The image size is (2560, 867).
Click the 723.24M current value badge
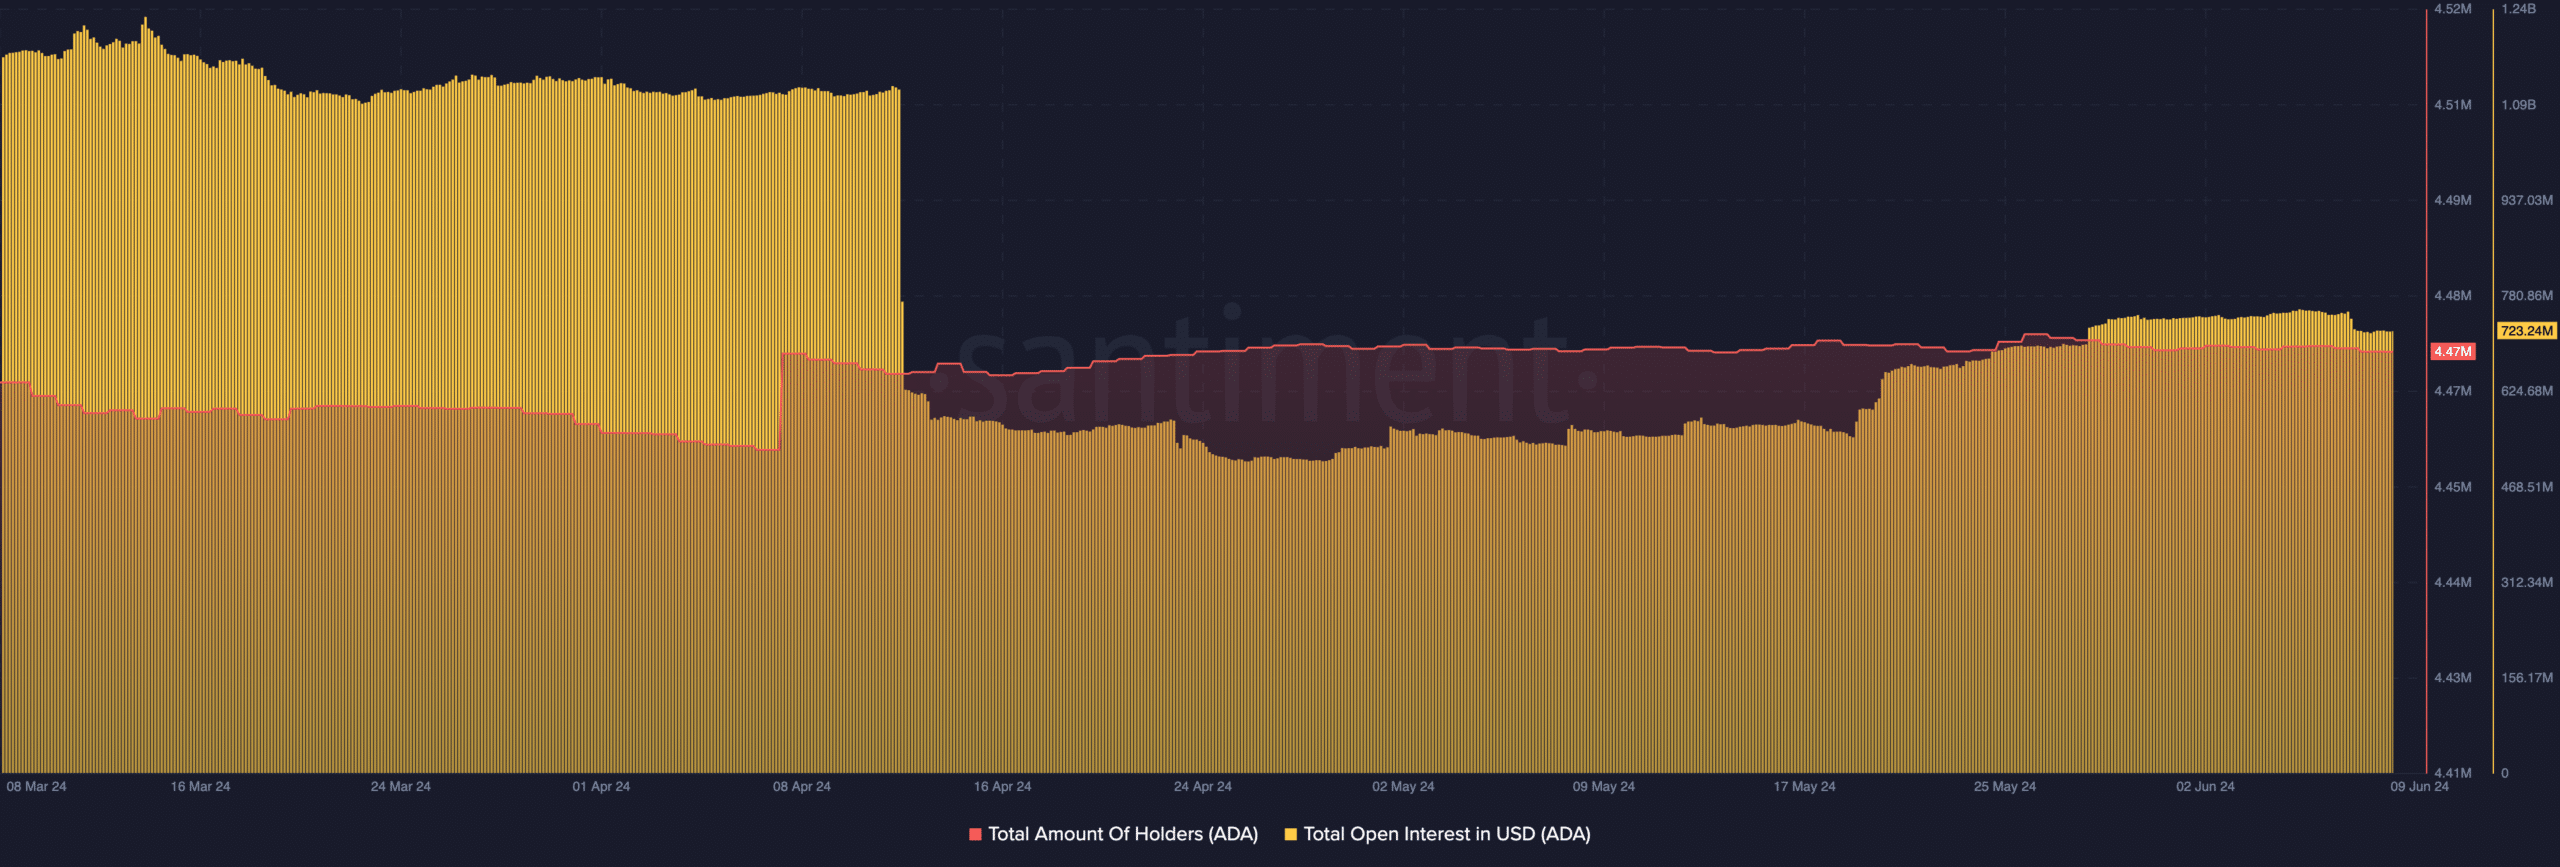pyautogui.click(x=2526, y=331)
